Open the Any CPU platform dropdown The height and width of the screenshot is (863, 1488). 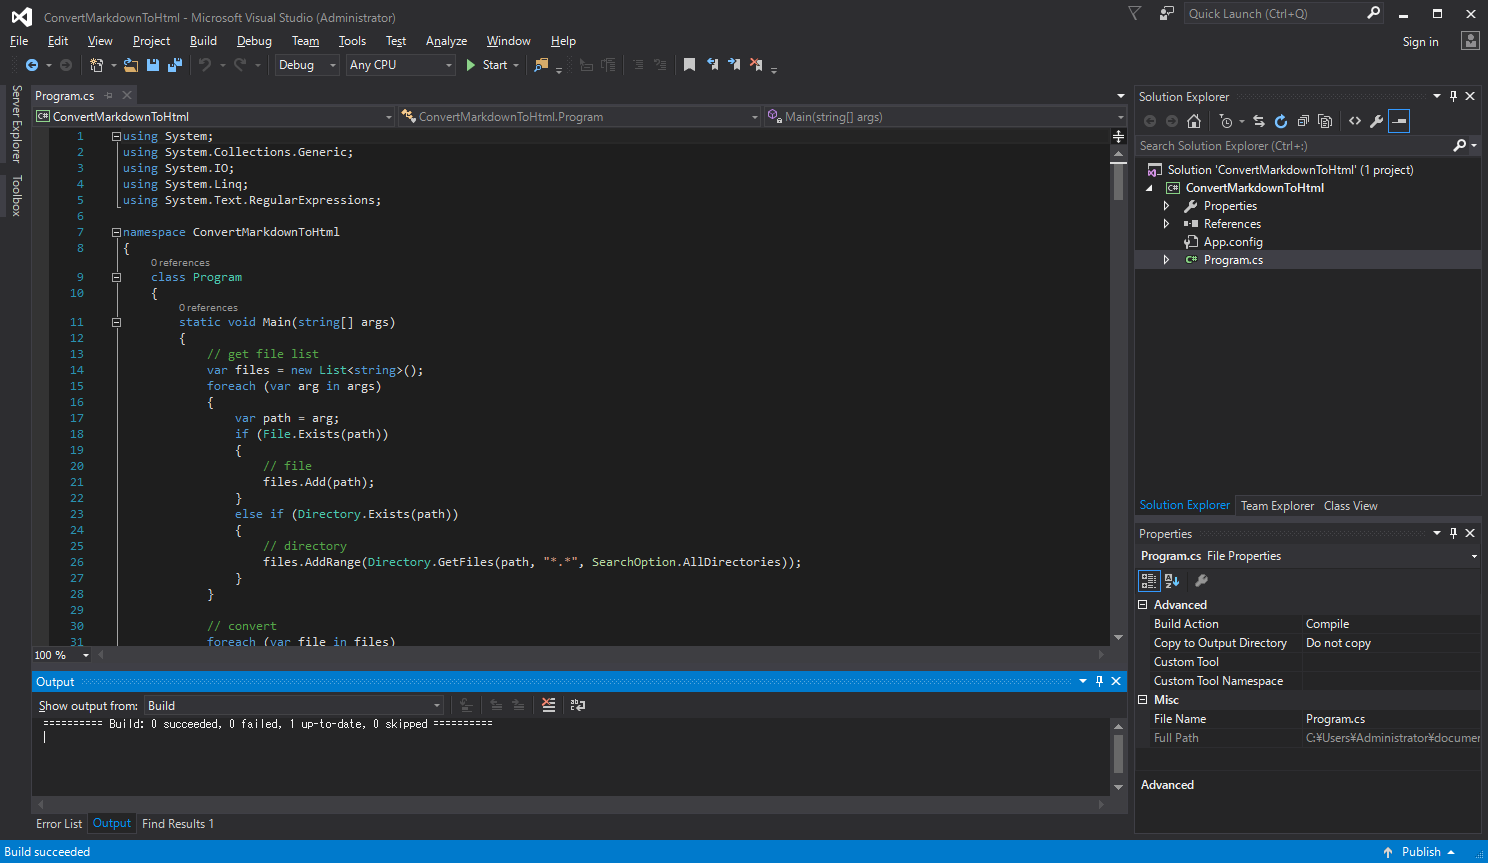pyautogui.click(x=401, y=65)
